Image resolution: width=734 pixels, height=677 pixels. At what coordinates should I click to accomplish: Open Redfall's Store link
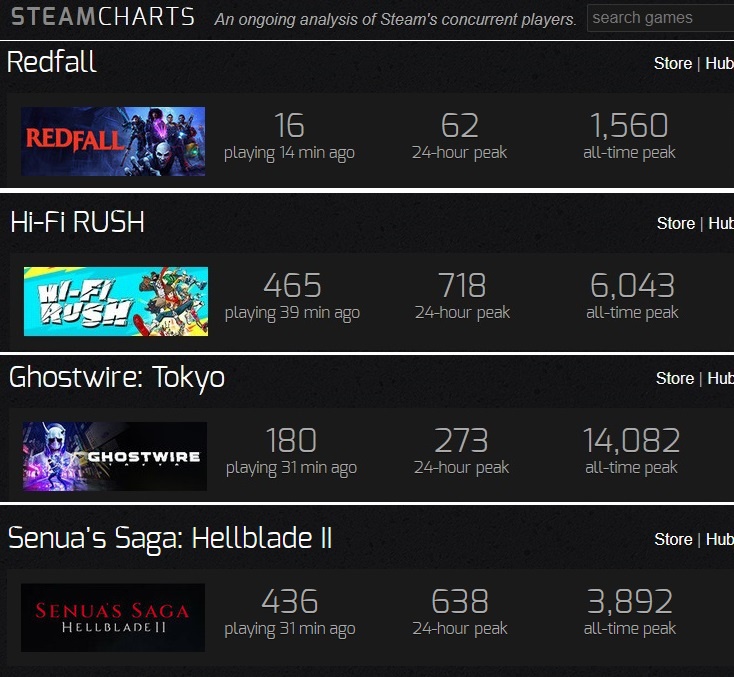(673, 63)
